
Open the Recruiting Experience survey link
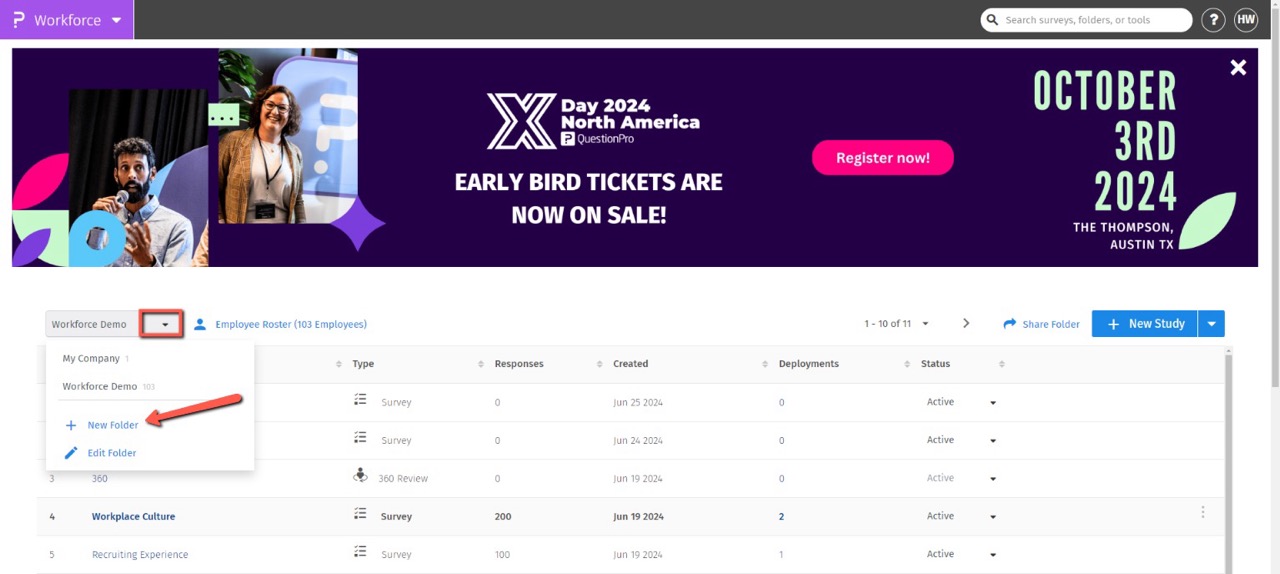[x=140, y=554]
